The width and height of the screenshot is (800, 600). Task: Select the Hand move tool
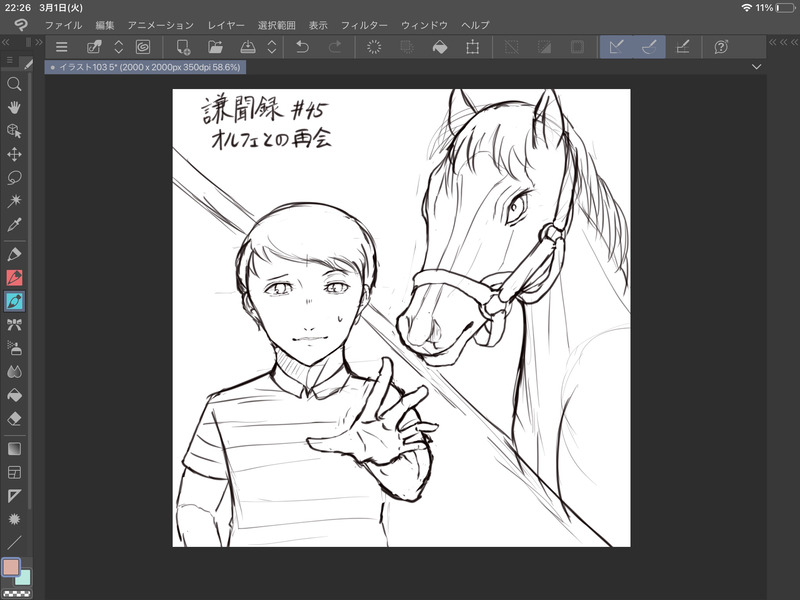pyautogui.click(x=14, y=107)
